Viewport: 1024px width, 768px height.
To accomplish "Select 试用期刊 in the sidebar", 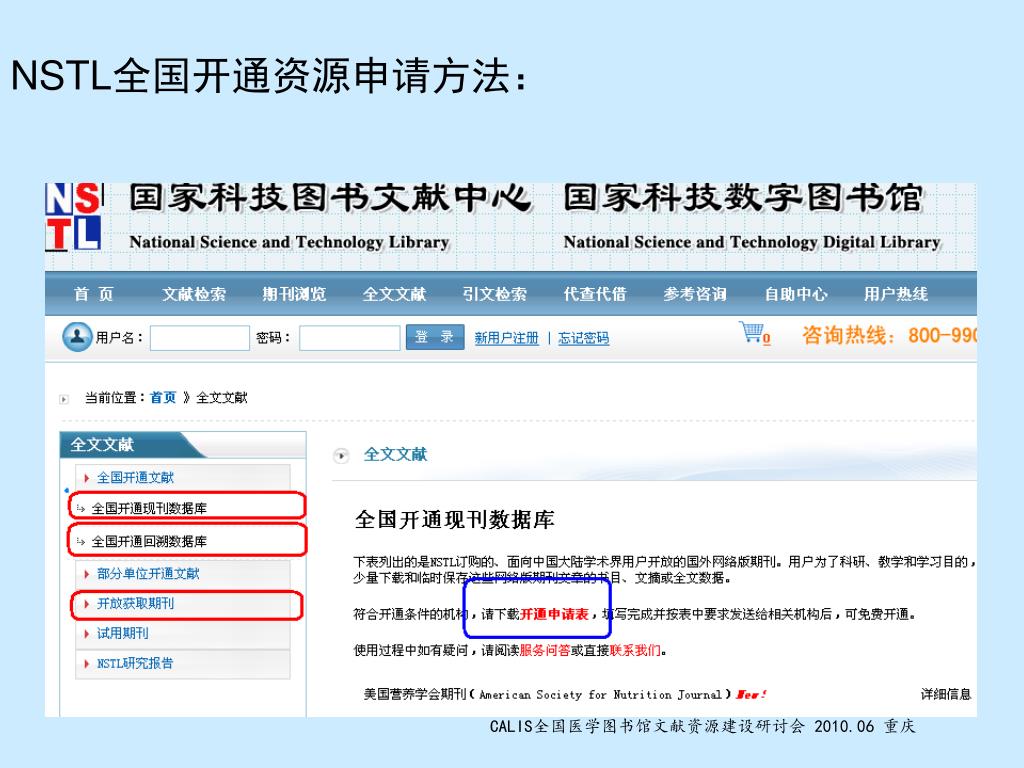I will (x=123, y=633).
